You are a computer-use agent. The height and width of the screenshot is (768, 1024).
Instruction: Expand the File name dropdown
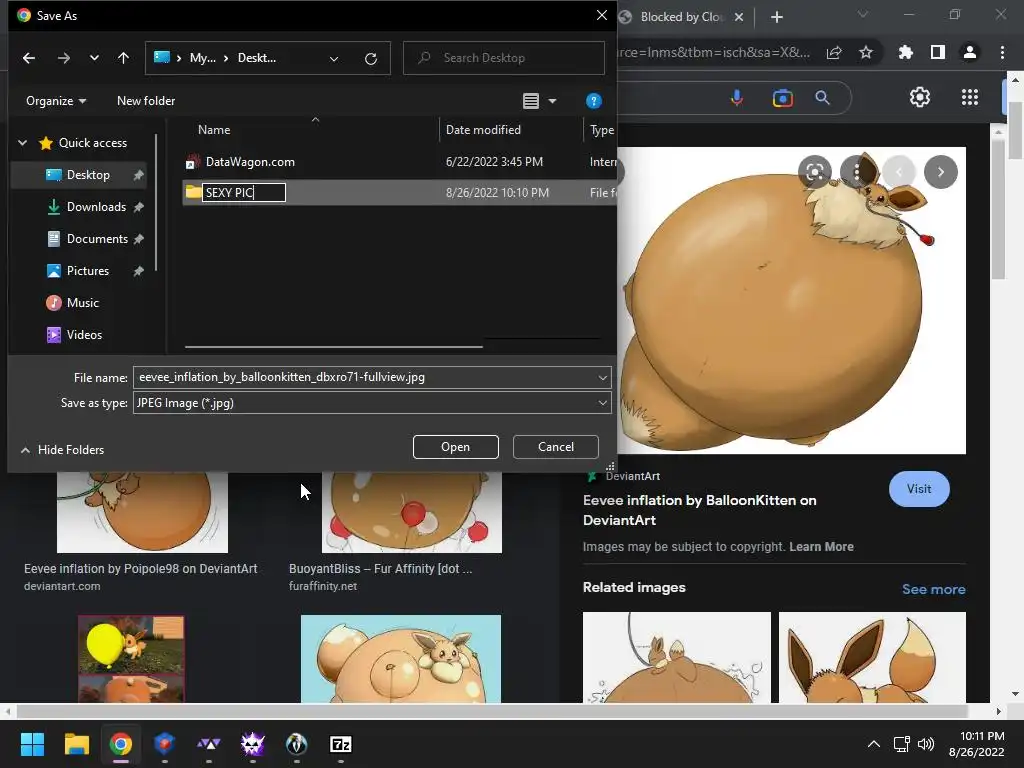coord(603,377)
